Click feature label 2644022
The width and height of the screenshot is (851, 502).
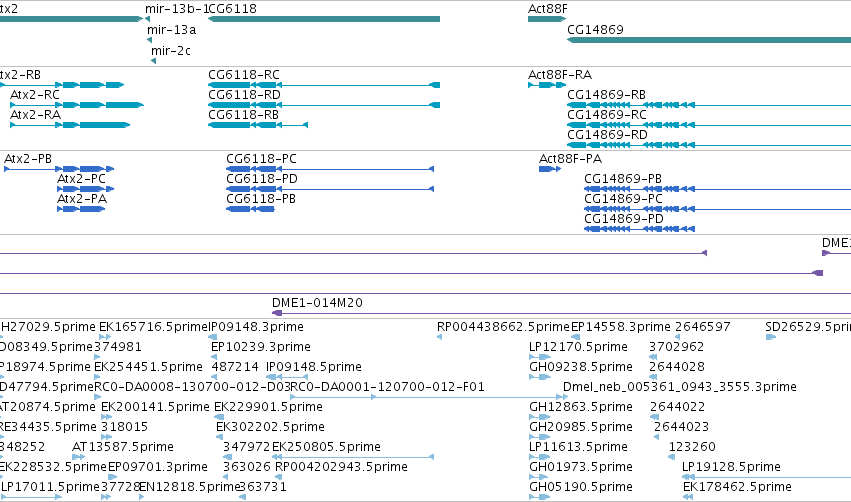click(x=677, y=408)
